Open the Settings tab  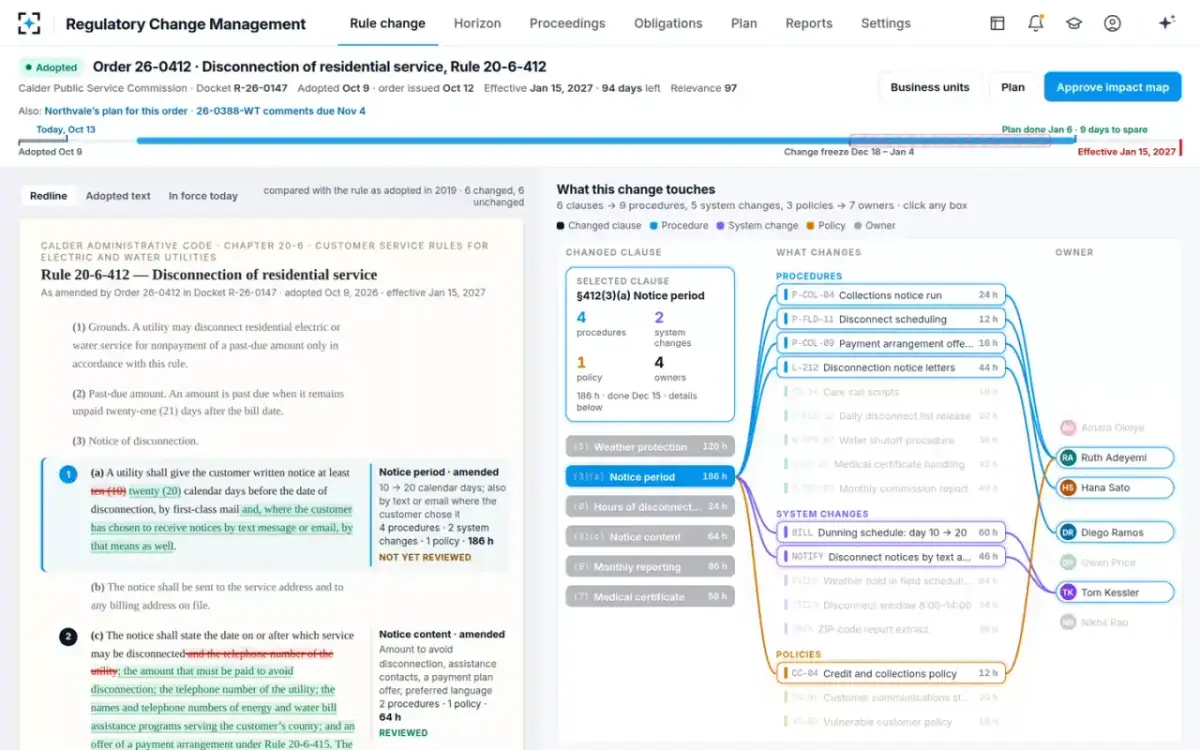tap(886, 23)
